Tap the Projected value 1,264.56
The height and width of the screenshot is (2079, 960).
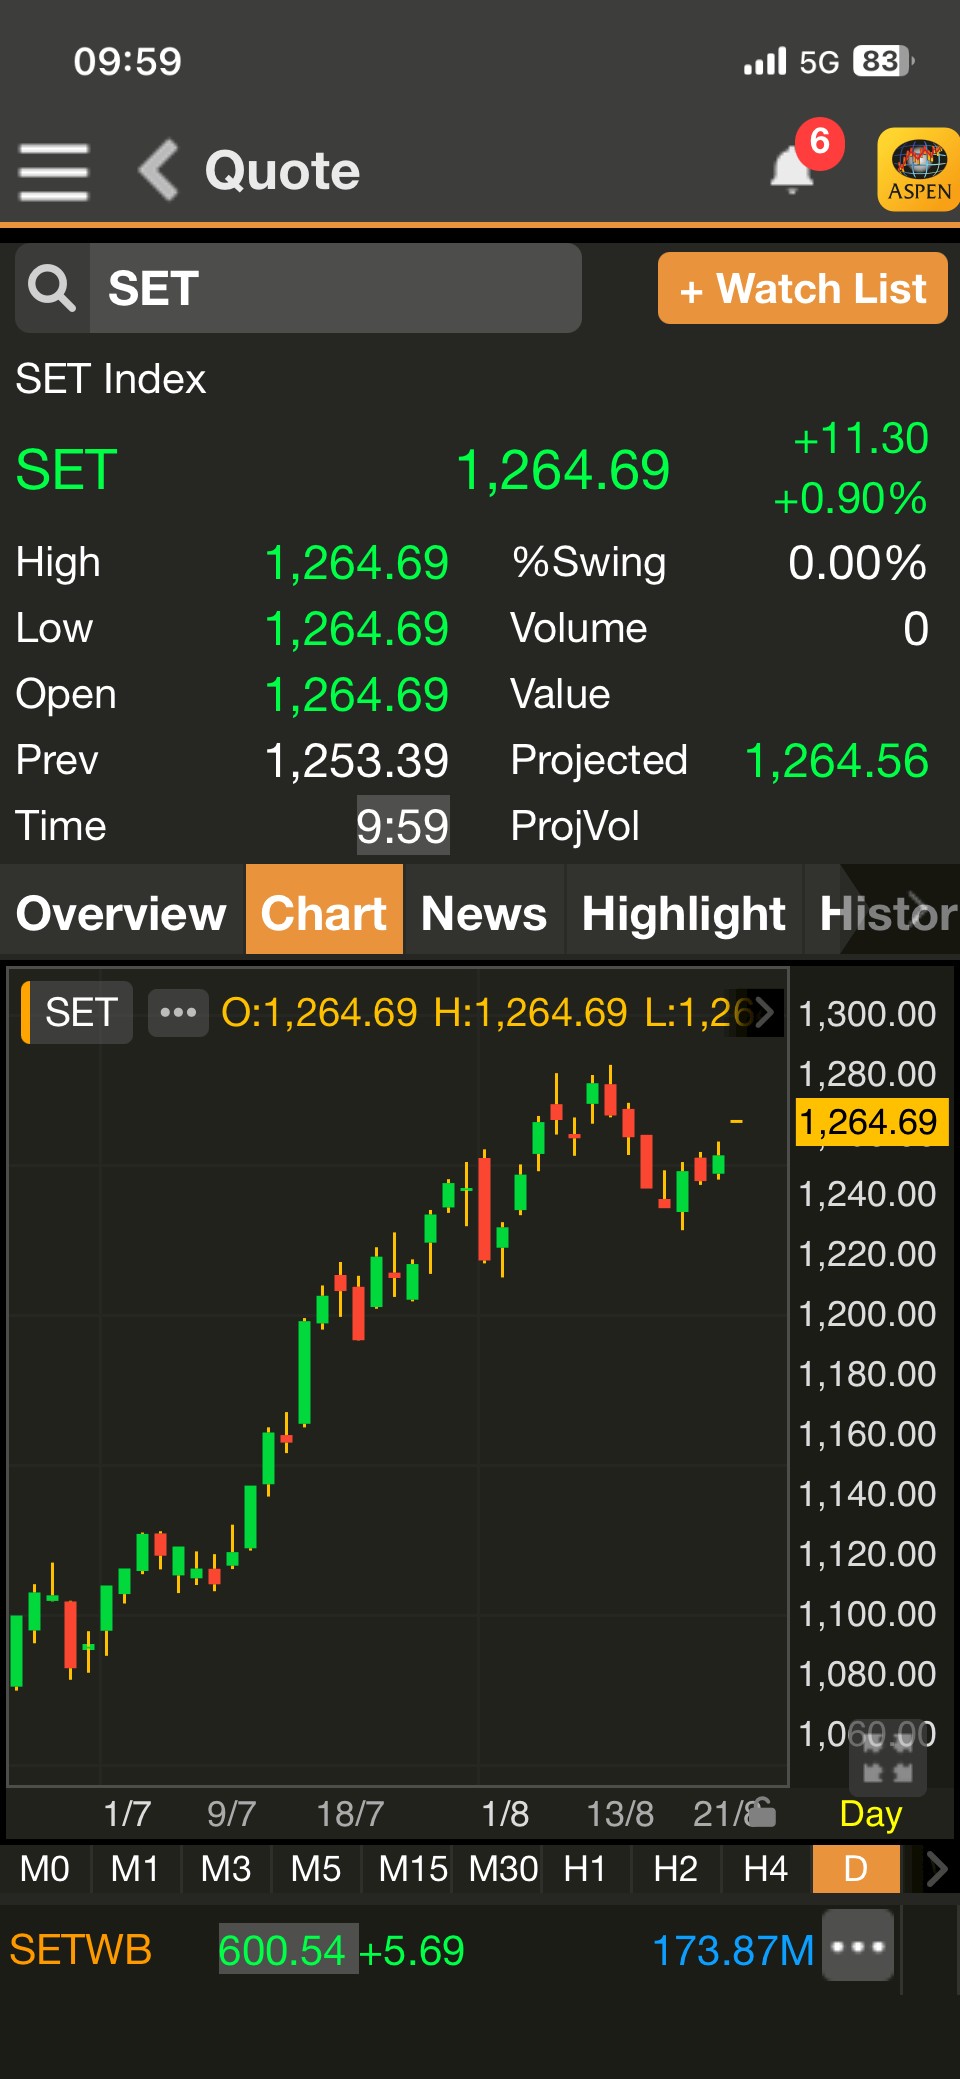pyautogui.click(x=837, y=761)
